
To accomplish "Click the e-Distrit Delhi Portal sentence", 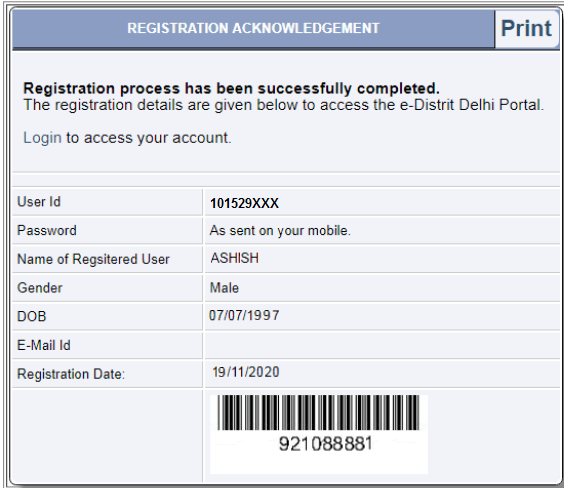I will pyautogui.click(x=283, y=105).
